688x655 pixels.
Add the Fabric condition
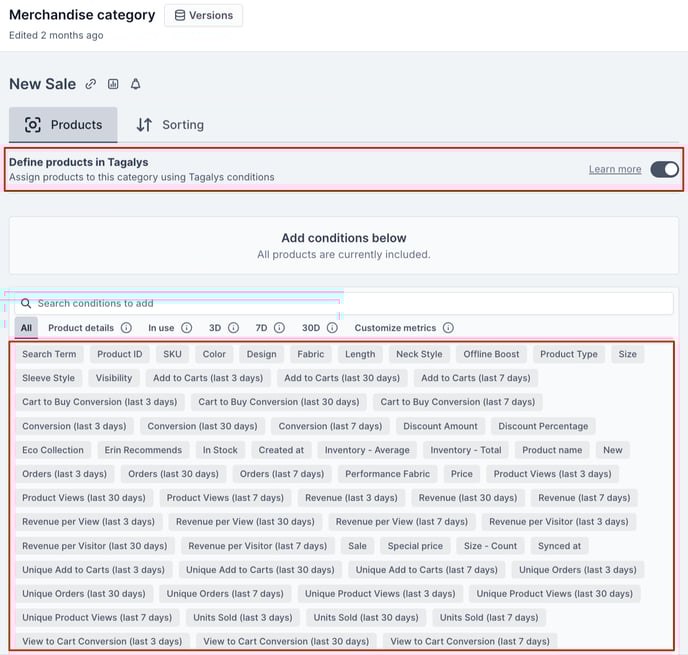[x=311, y=354]
